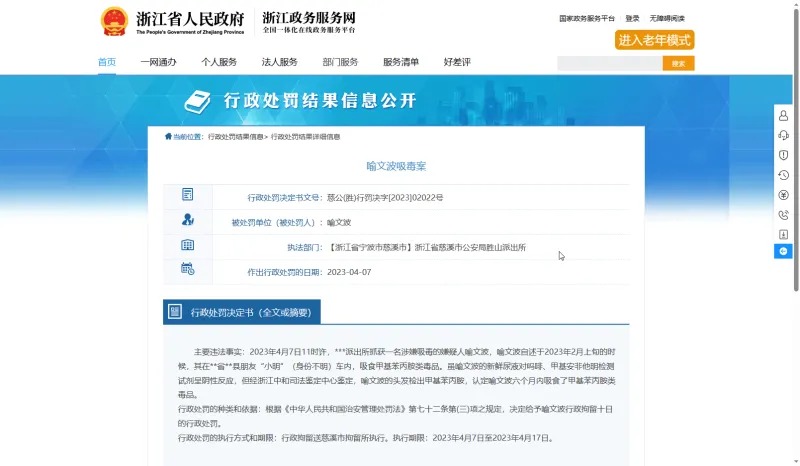Click the yen payment icon in sidebar
800x466 pixels.
(783, 195)
